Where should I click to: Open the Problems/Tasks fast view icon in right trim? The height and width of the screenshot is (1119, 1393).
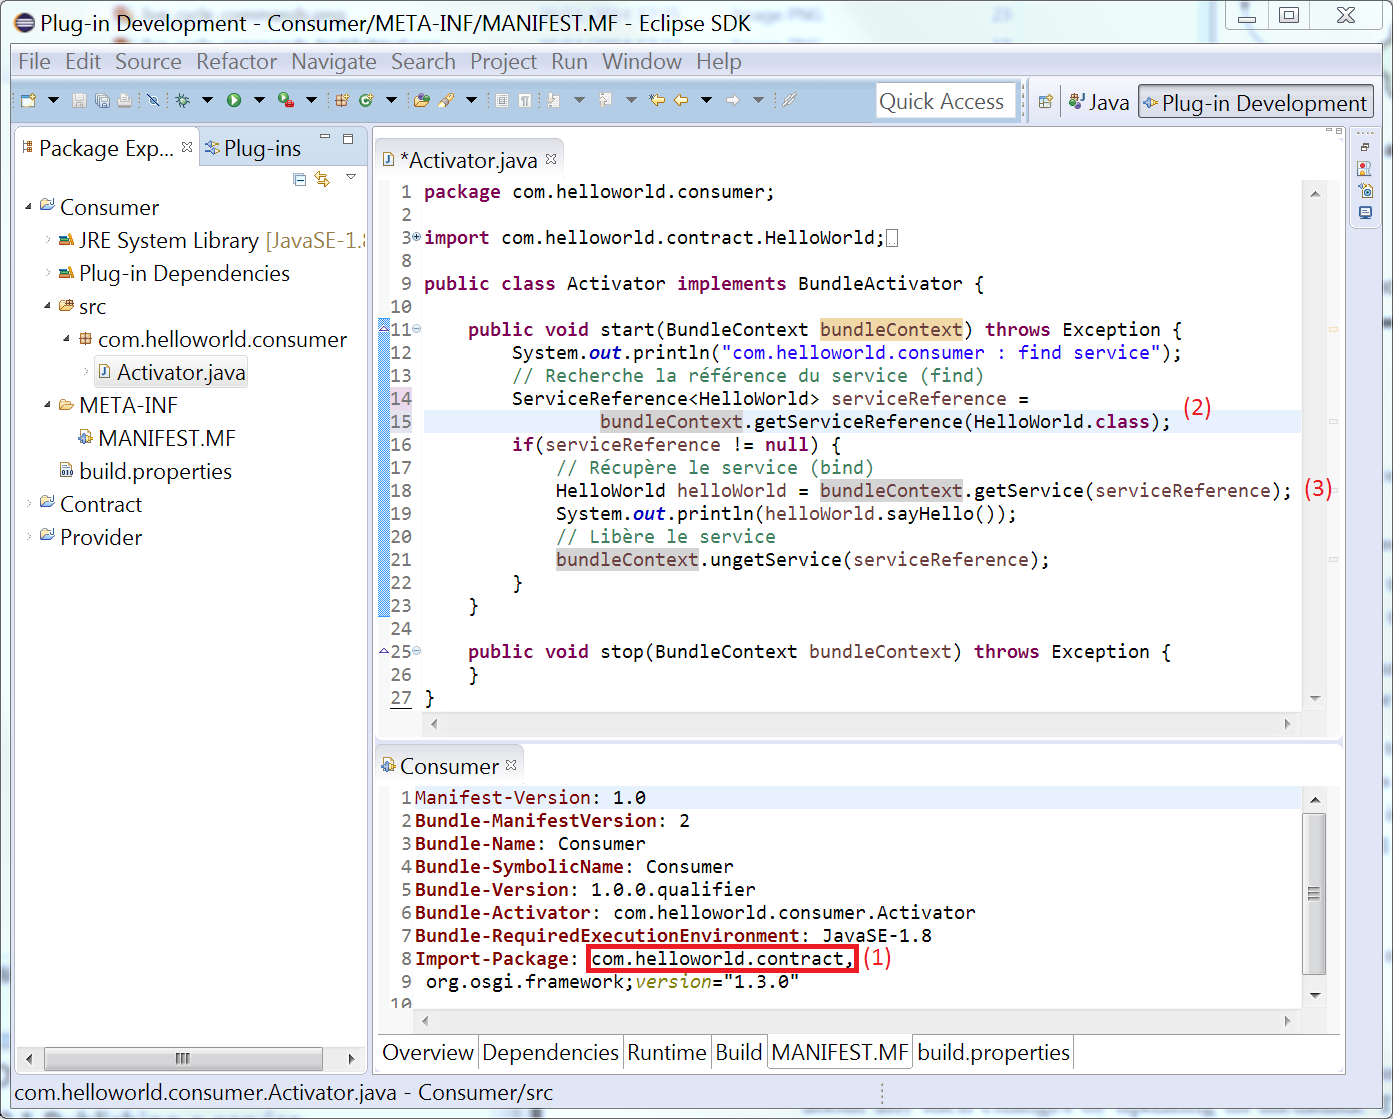coord(1365,169)
